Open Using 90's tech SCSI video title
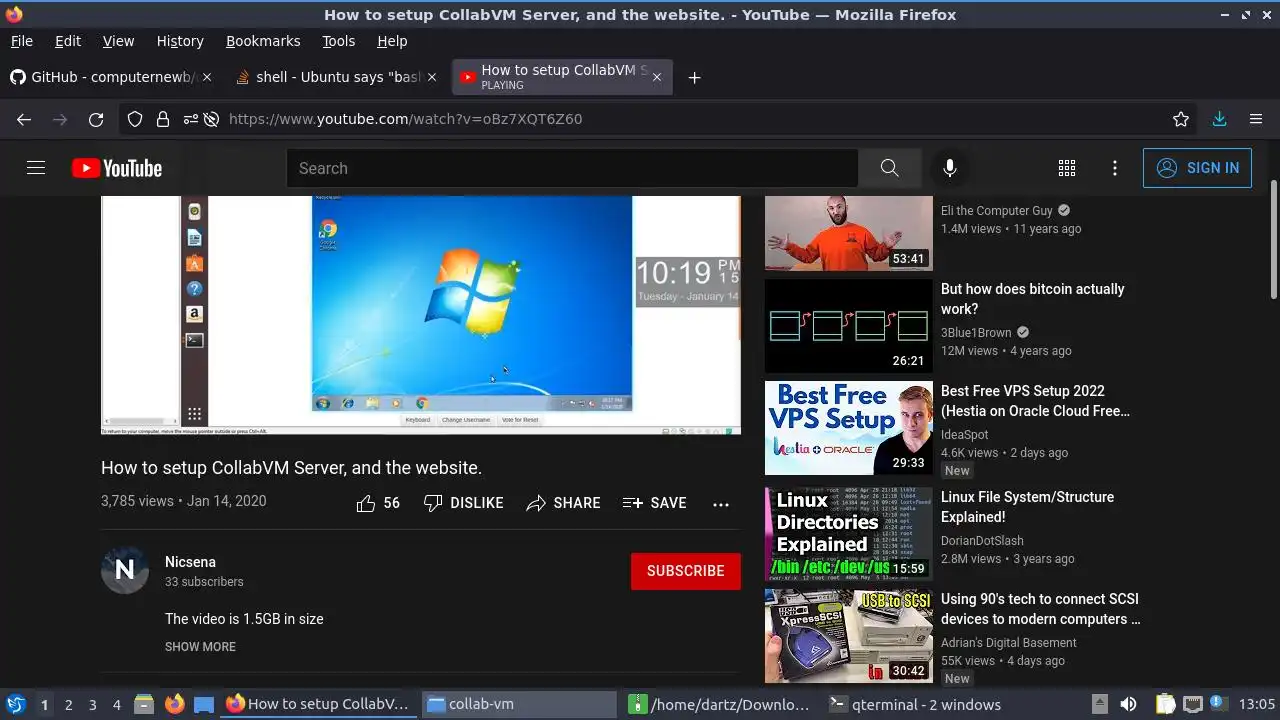 (1040, 609)
